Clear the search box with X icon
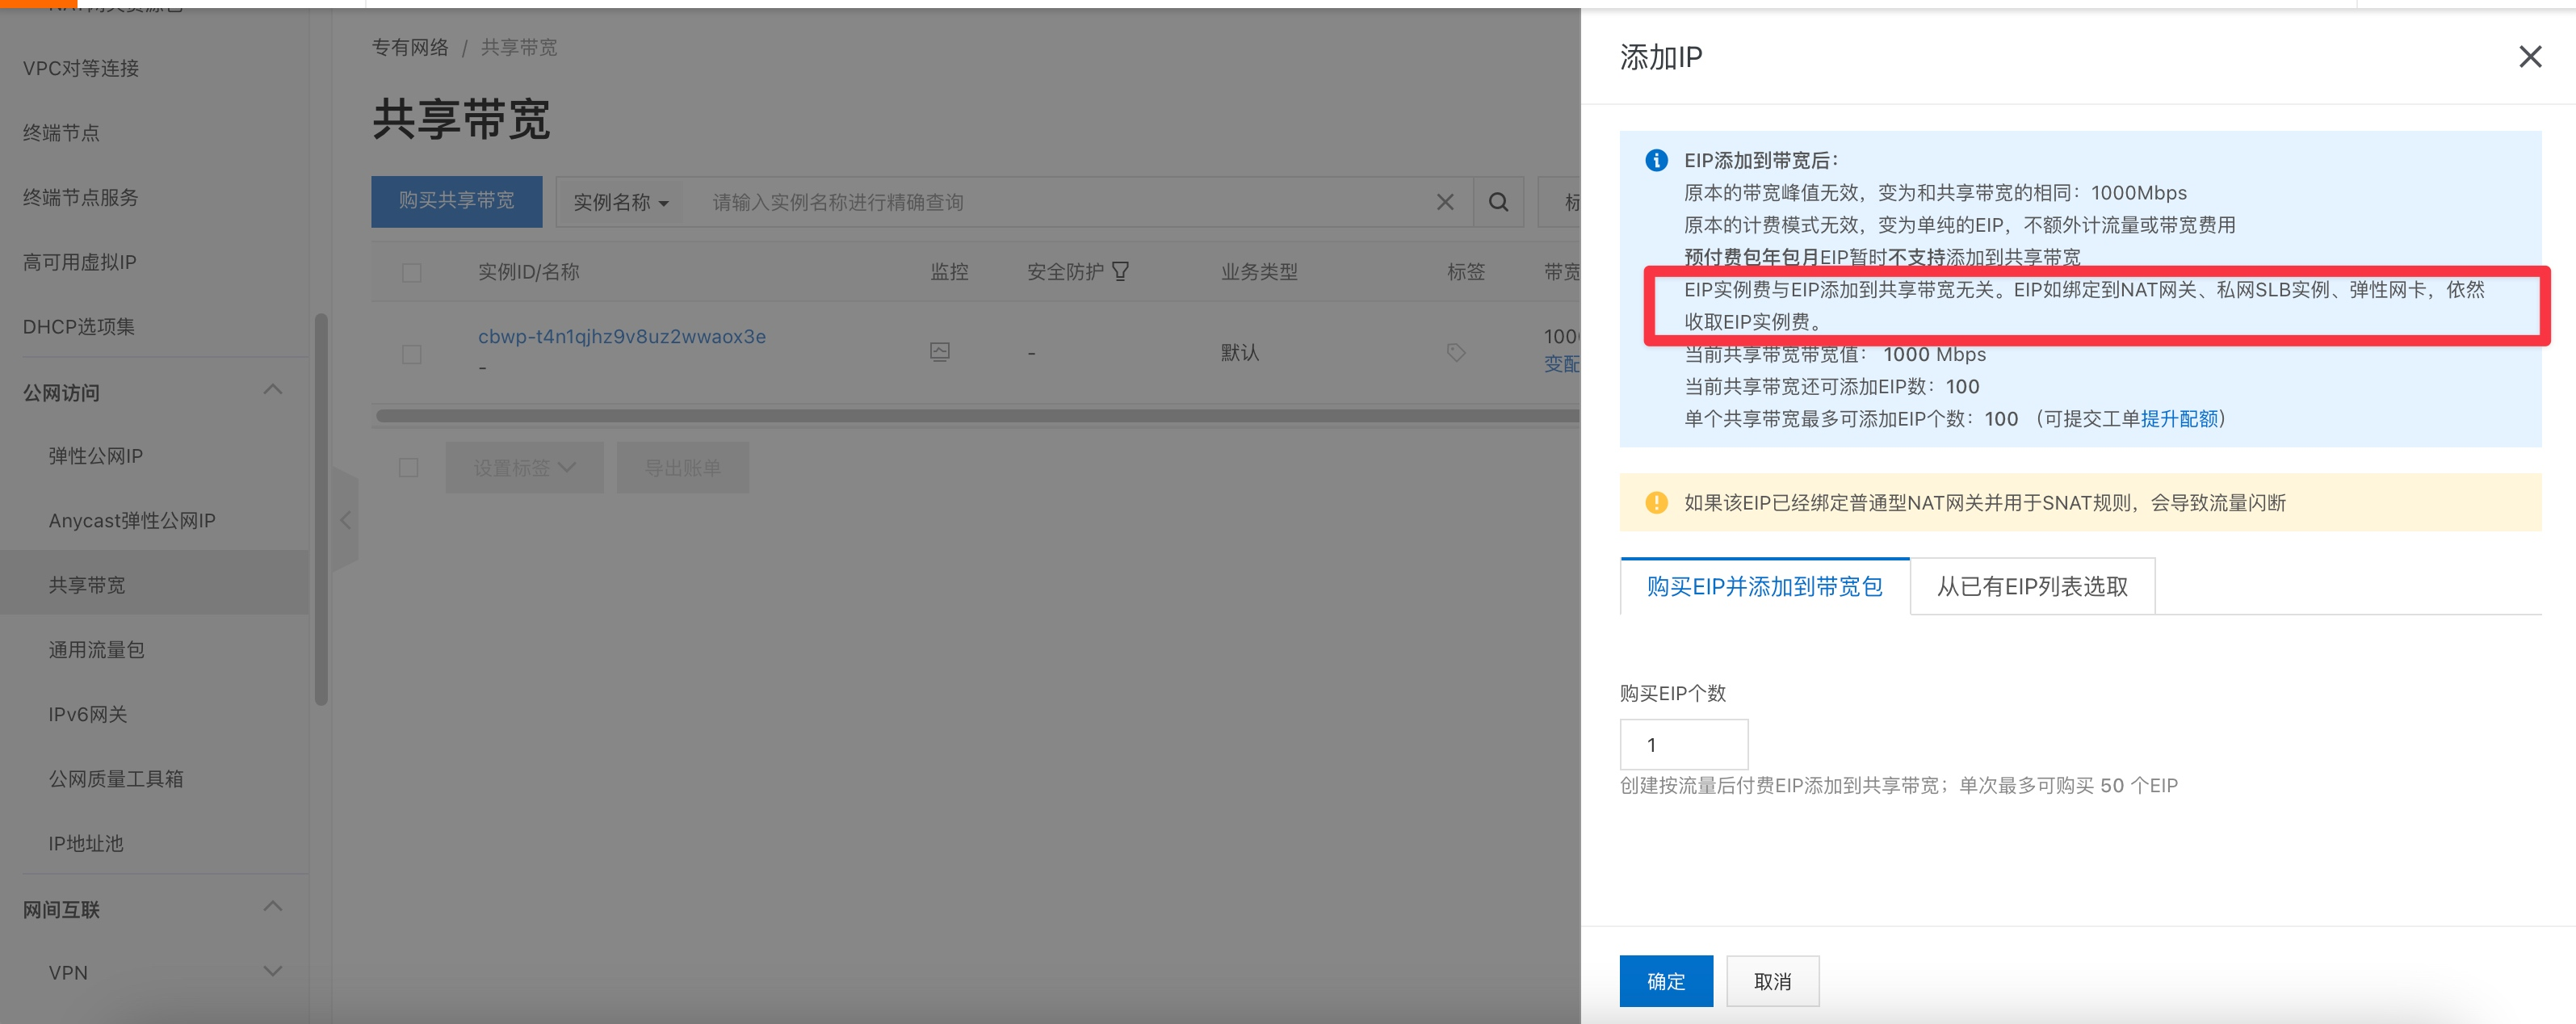 (1445, 202)
